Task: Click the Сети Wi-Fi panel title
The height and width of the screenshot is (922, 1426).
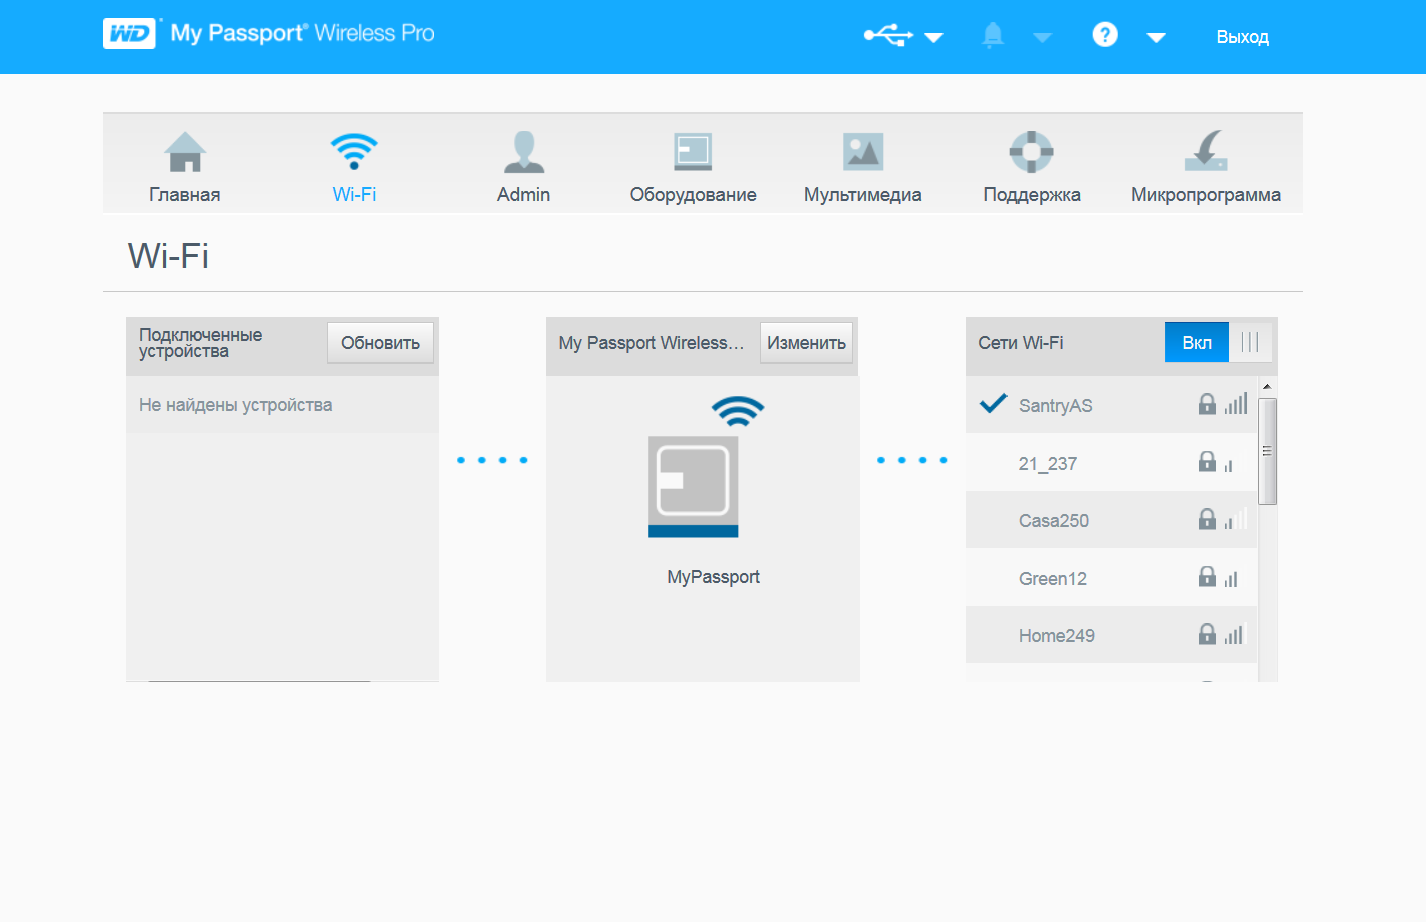Action: tap(1020, 343)
